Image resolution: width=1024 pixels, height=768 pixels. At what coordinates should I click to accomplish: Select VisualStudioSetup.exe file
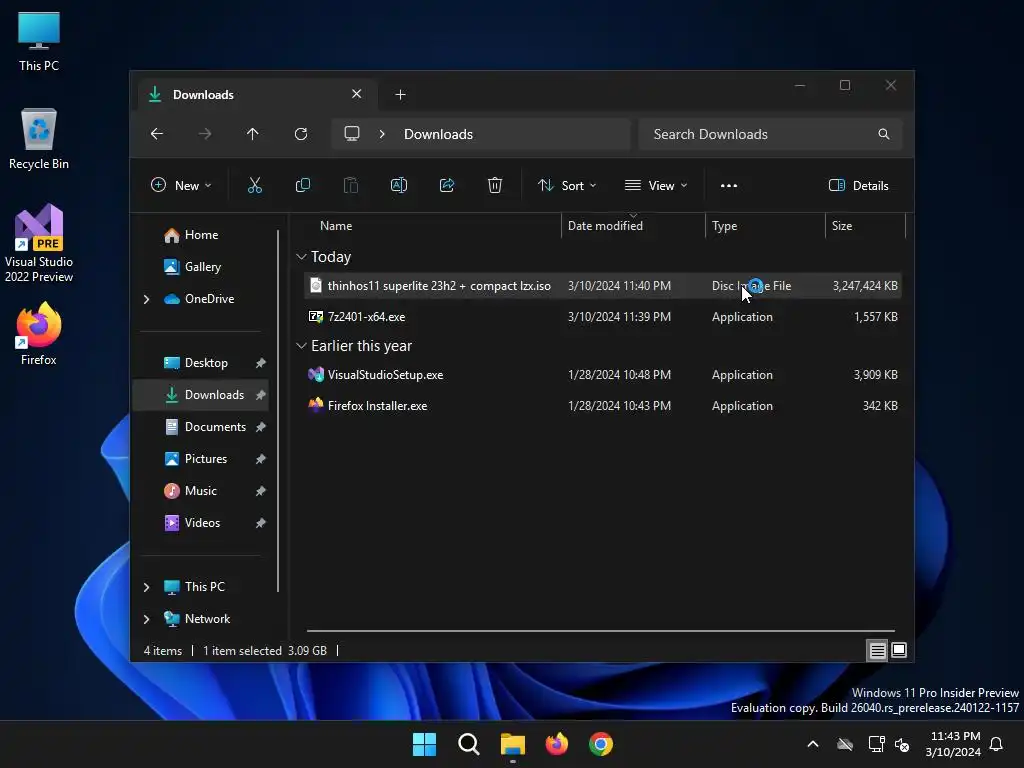point(602,375)
